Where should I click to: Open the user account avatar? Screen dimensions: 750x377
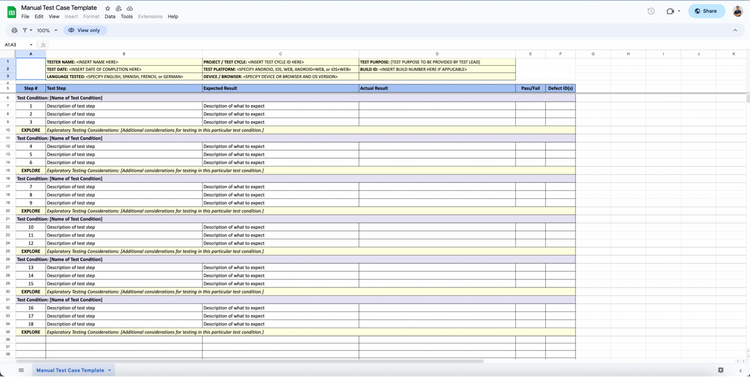[738, 11]
